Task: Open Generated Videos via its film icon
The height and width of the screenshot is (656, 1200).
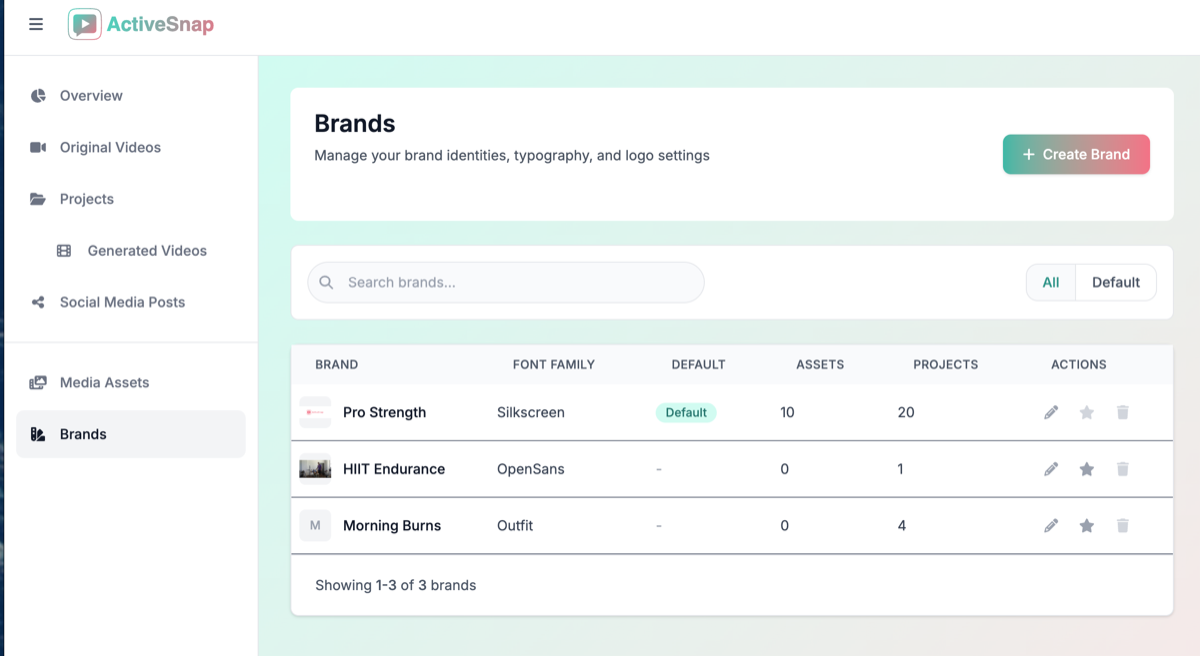Action: (65, 250)
